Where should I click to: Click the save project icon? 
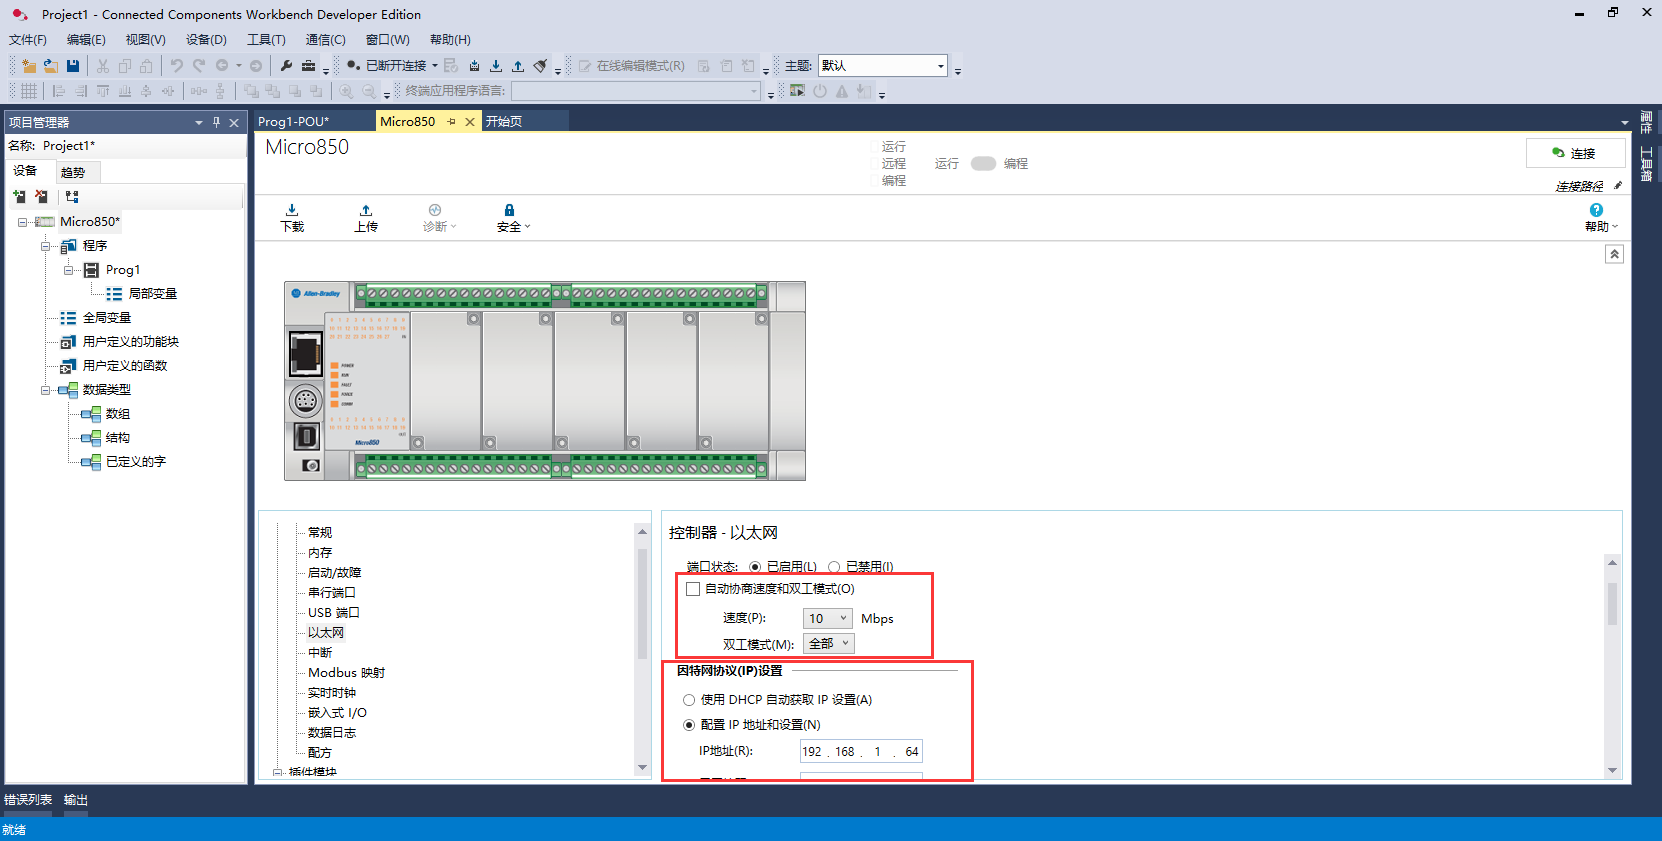pos(73,66)
